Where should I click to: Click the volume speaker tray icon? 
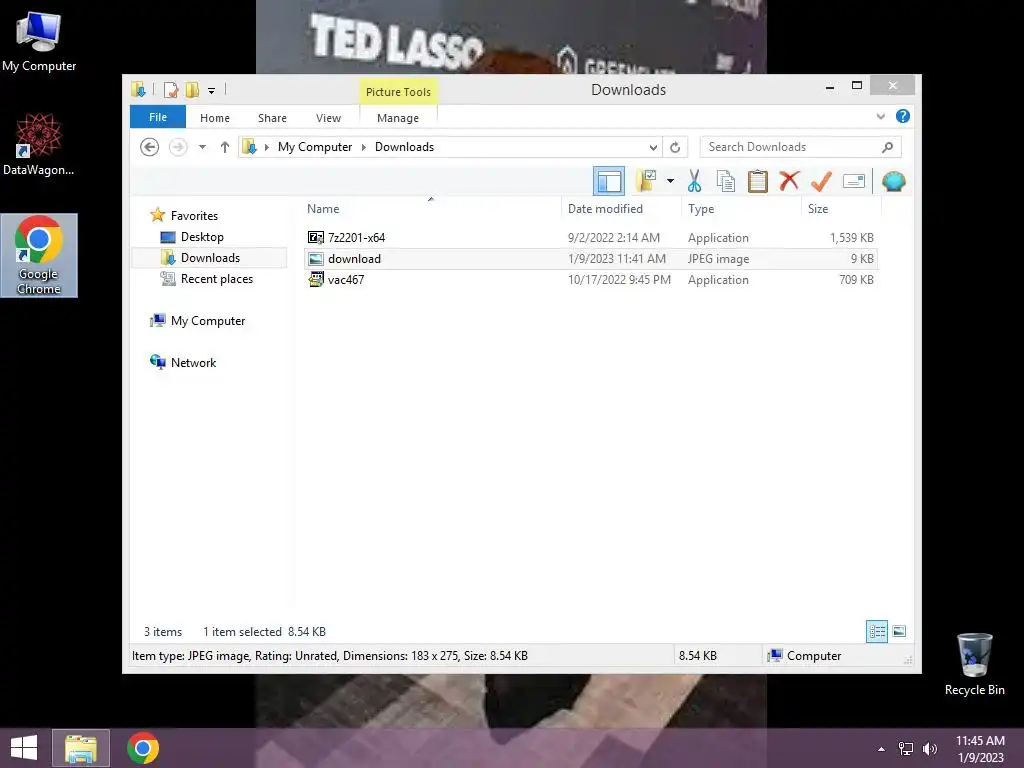(929, 749)
